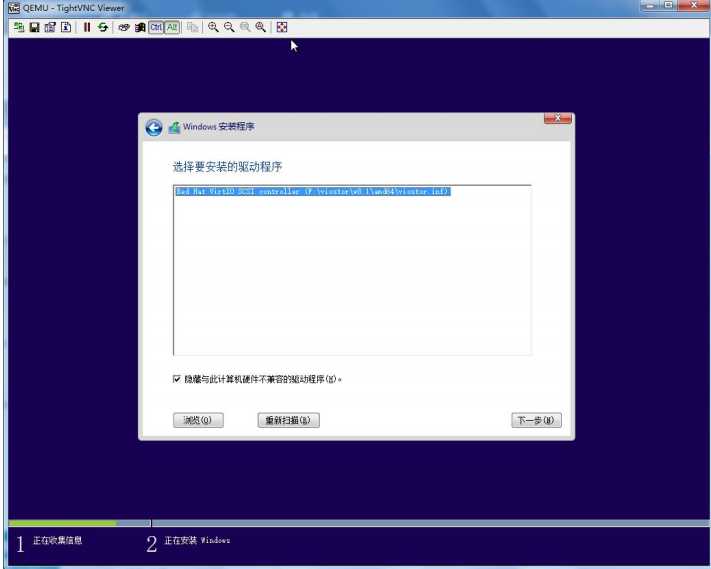Click the 重新扫描(R) rescan button
The width and height of the screenshot is (711, 569).
[x=288, y=420]
